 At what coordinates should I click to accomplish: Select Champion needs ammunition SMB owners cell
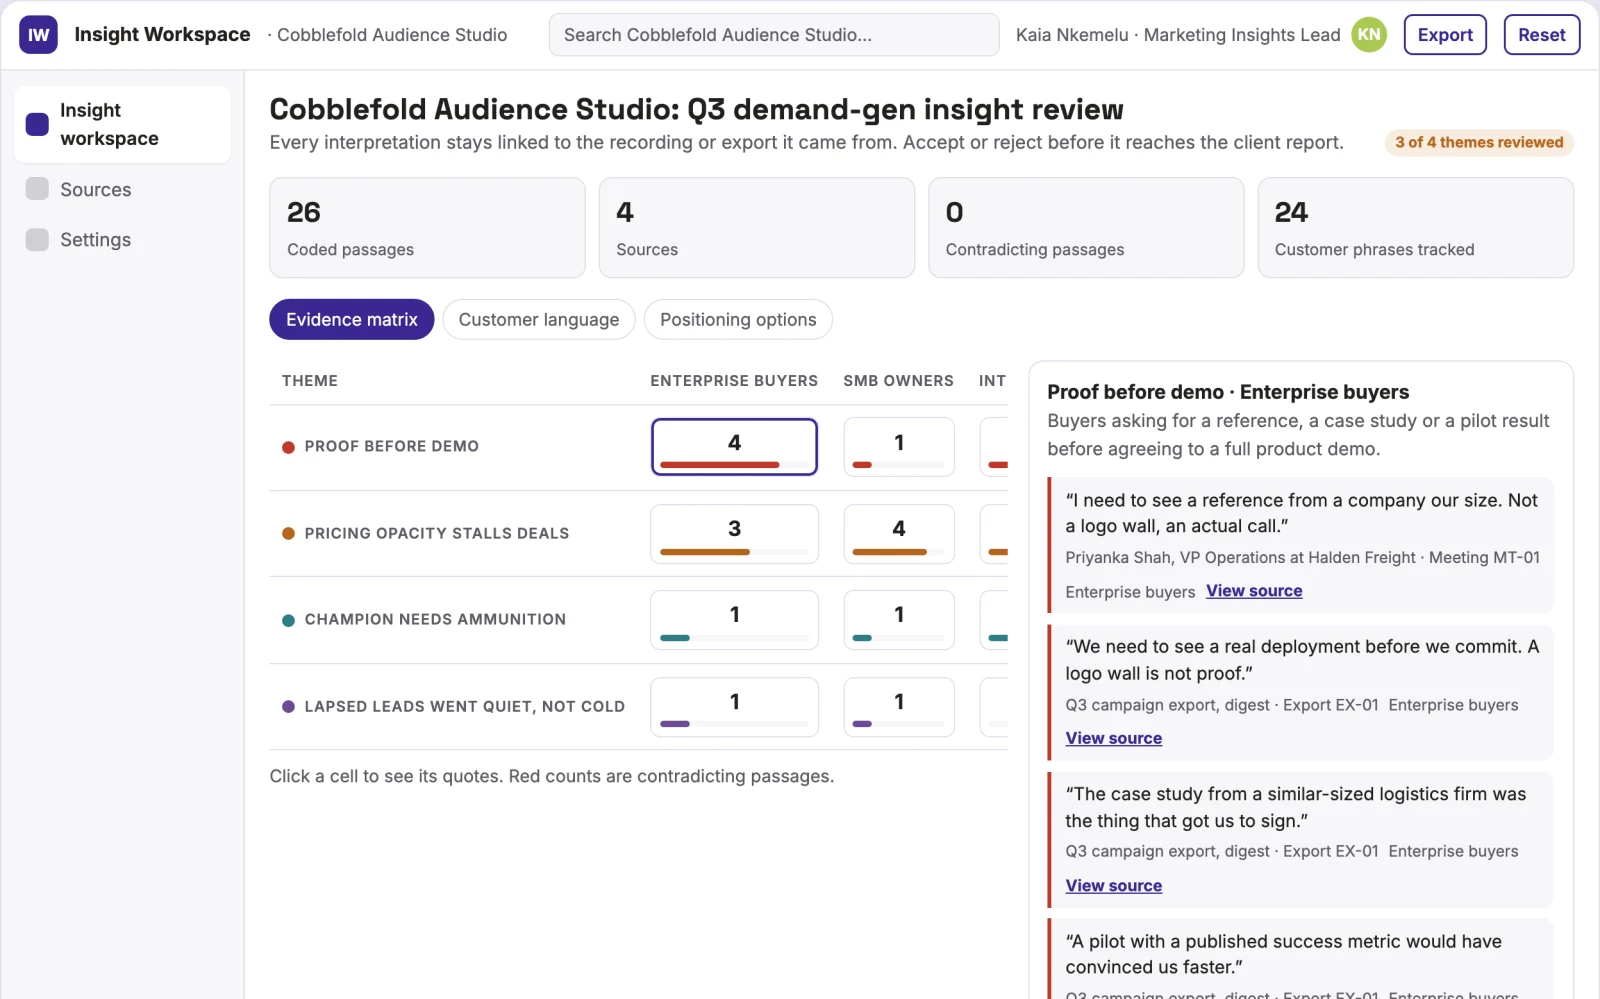(x=899, y=620)
